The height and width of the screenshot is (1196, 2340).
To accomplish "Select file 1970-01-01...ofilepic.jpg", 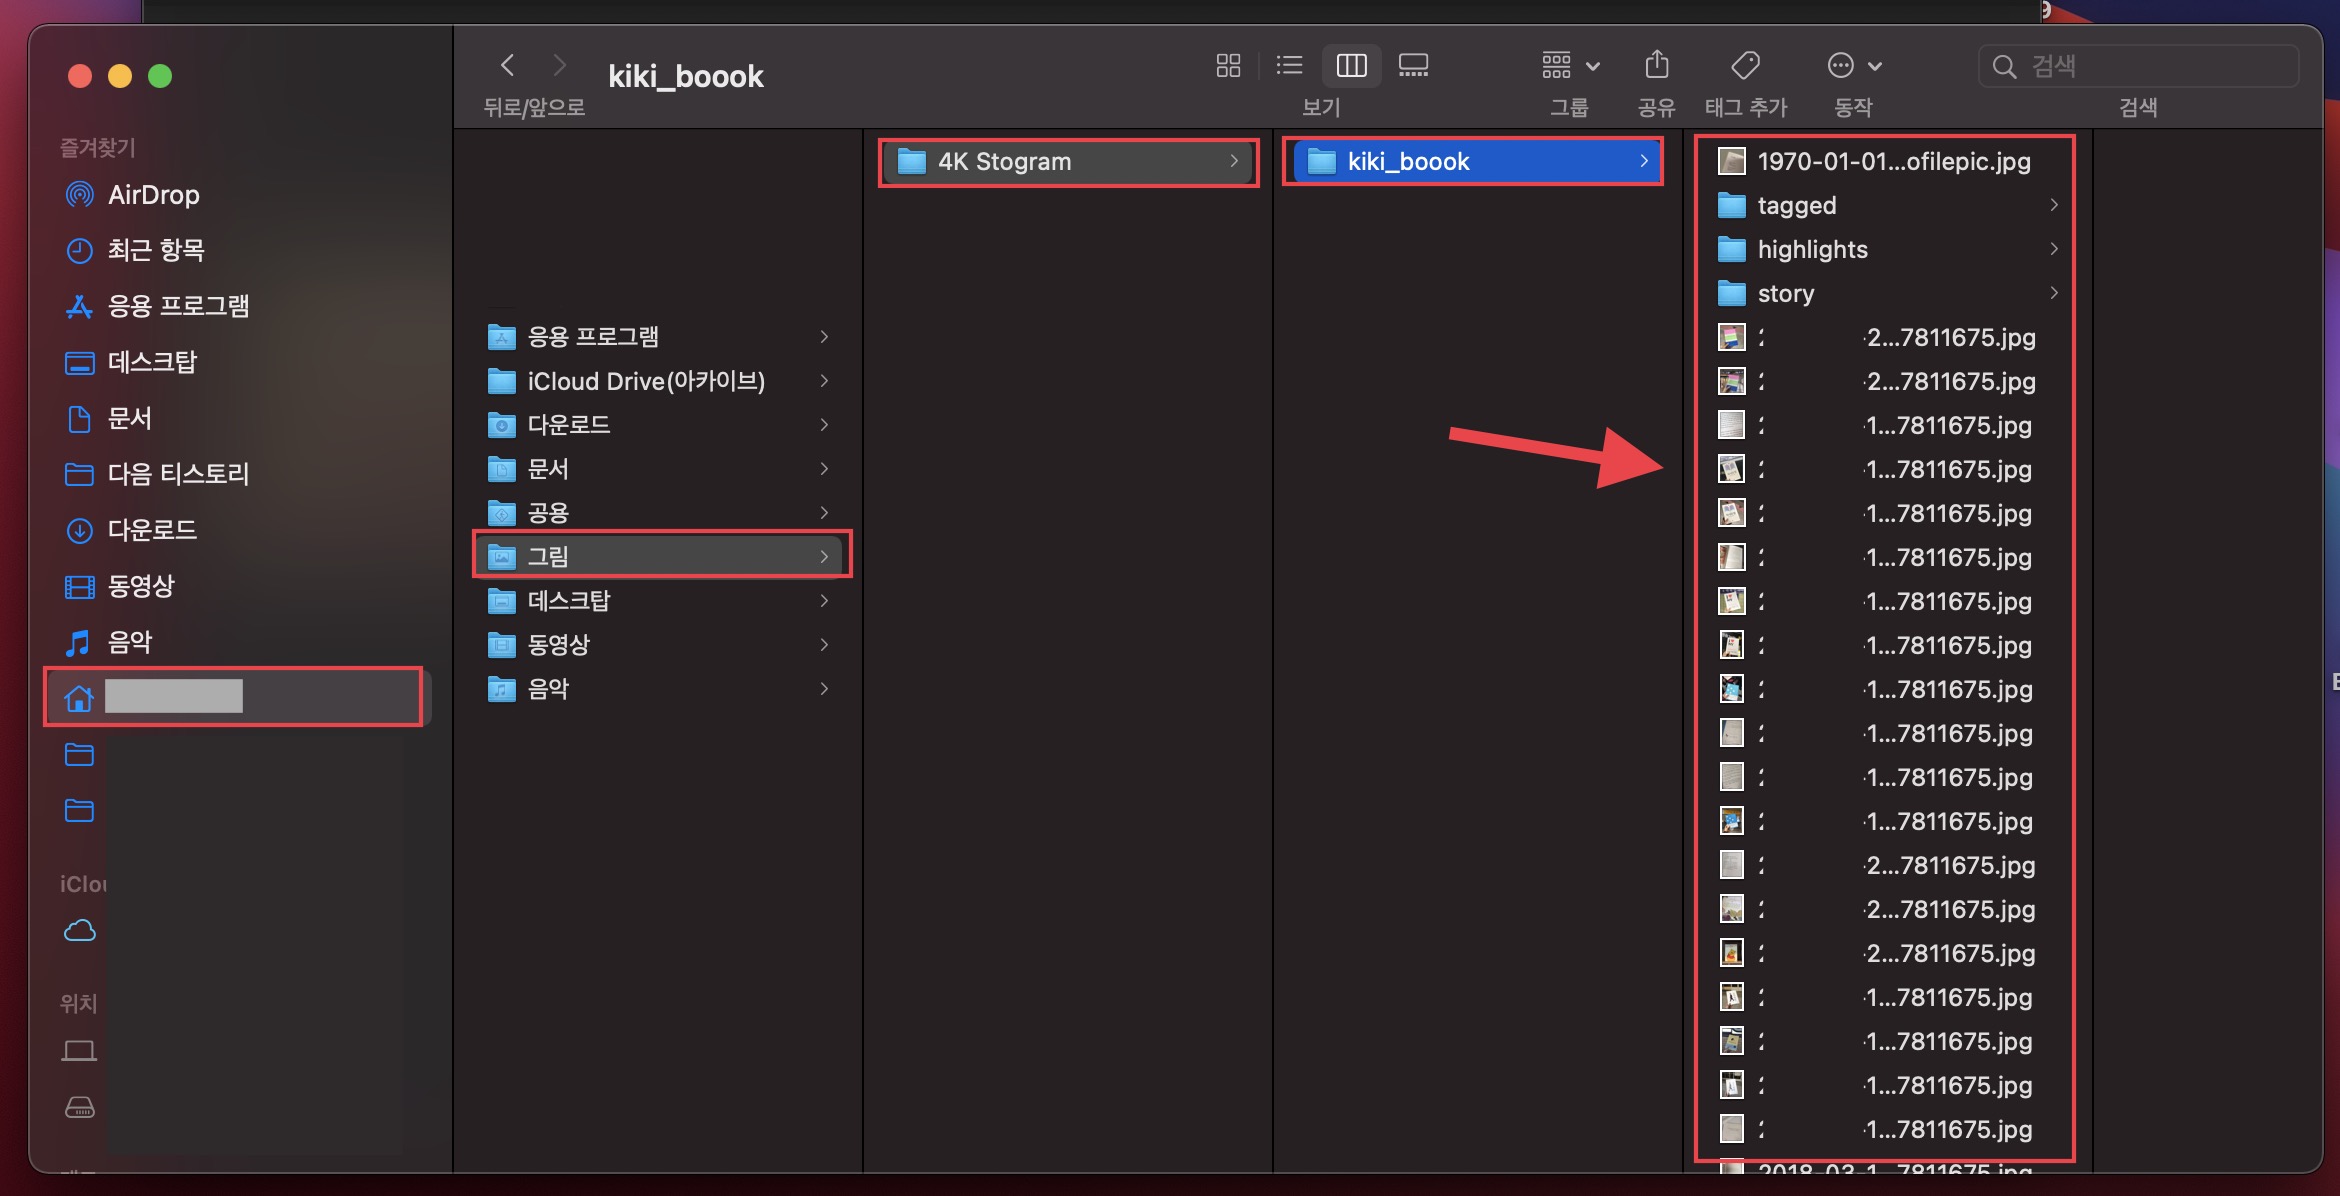I will (x=1893, y=161).
